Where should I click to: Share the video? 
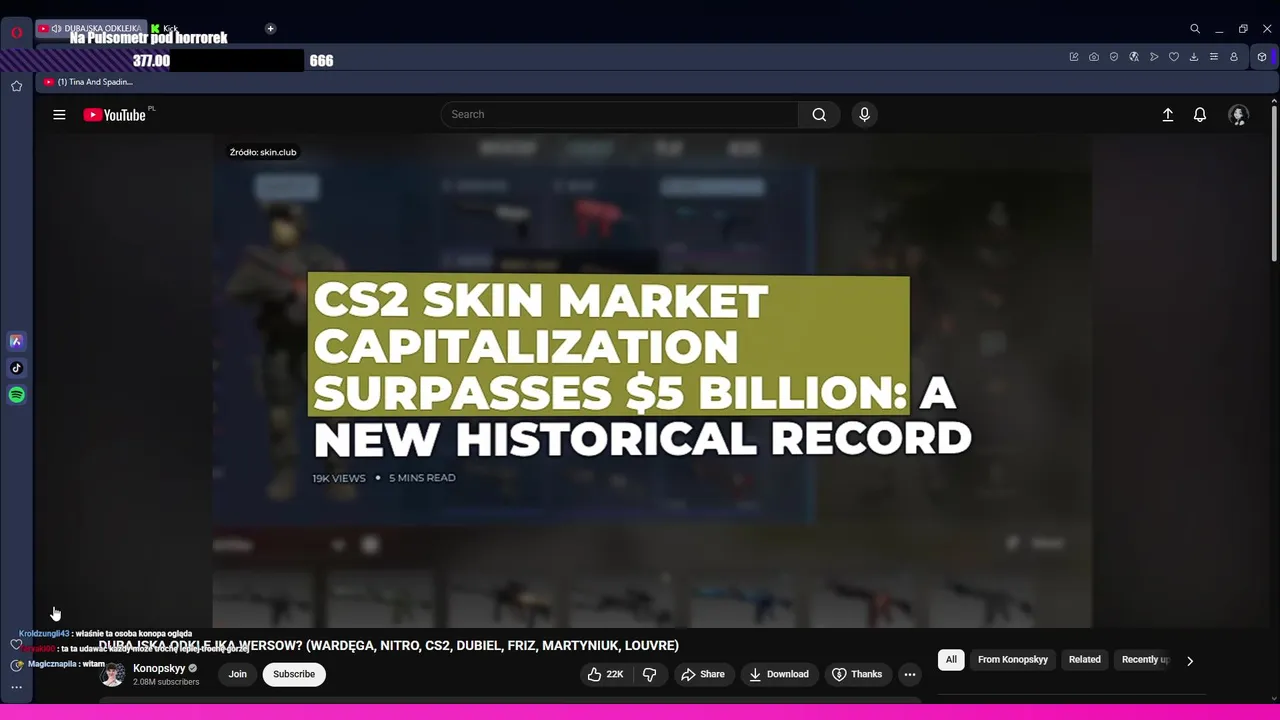pos(703,674)
